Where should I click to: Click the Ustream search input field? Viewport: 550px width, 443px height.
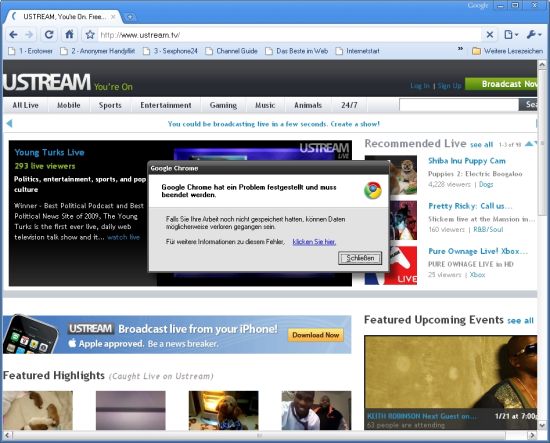pos(459,105)
